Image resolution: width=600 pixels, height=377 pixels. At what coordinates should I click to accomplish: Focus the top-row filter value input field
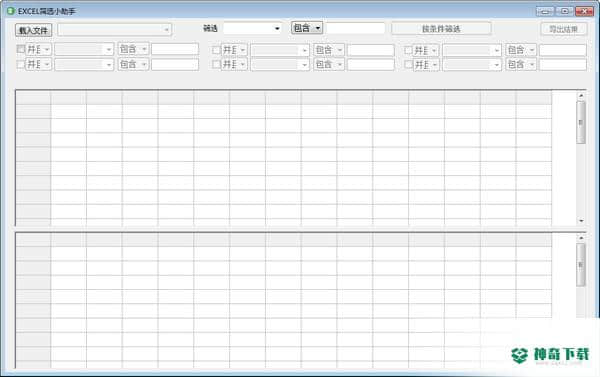coord(355,28)
